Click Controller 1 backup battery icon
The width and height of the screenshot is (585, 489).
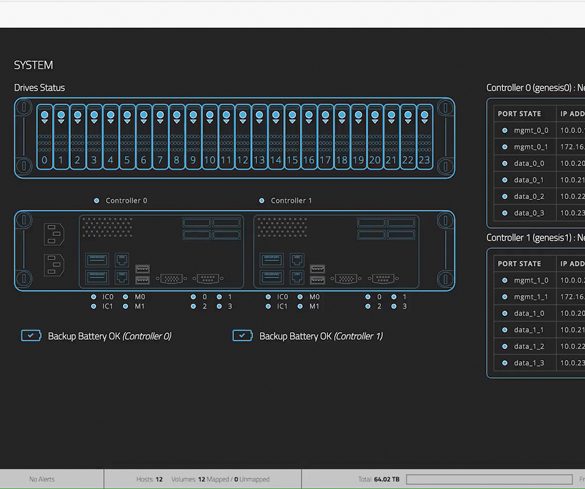point(243,336)
